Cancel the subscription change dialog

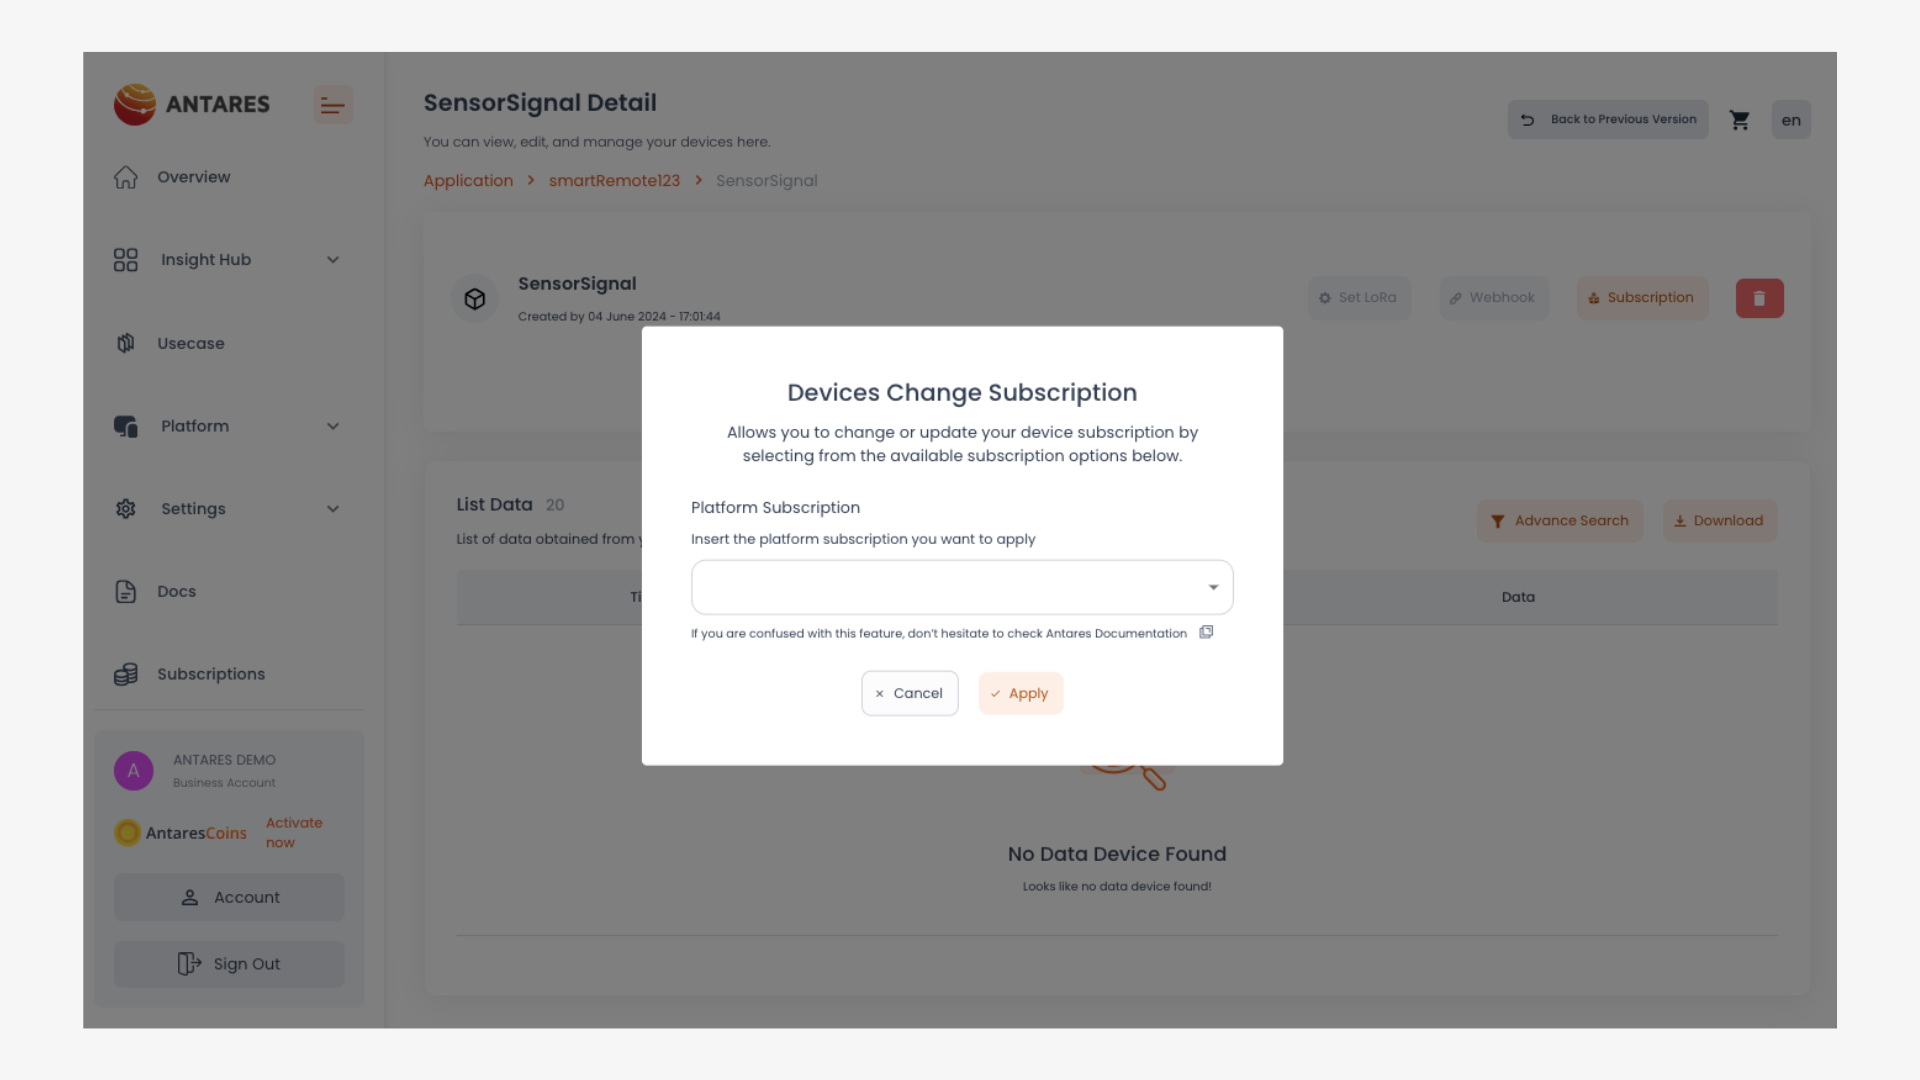(909, 693)
